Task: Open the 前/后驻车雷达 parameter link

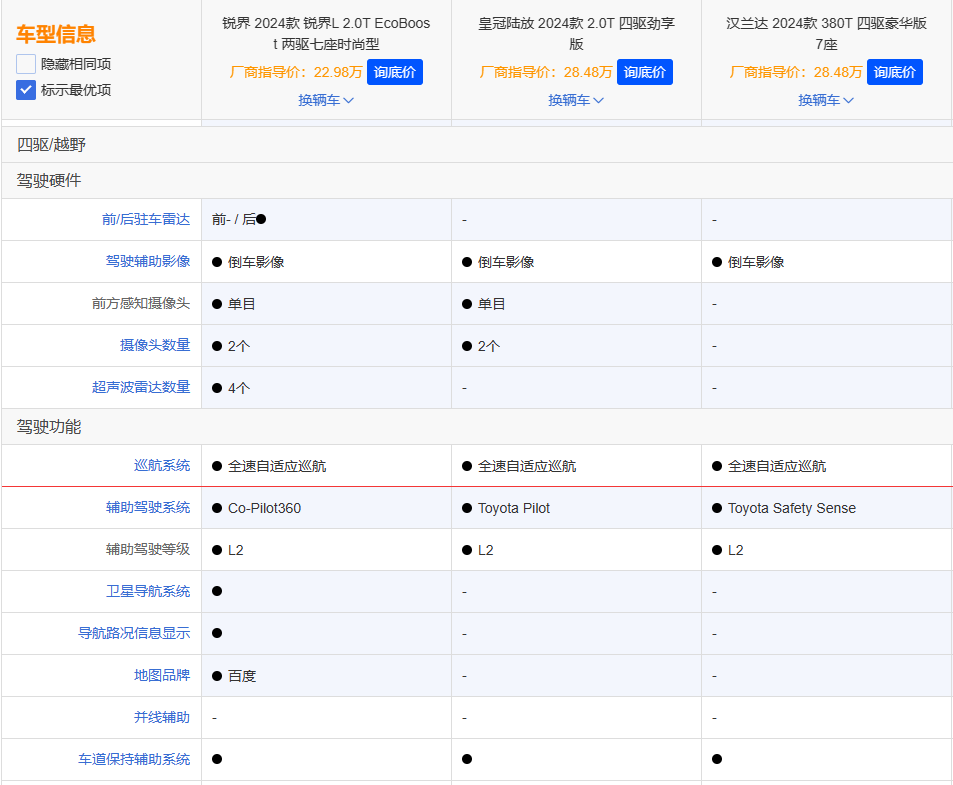Action: [x=145, y=219]
